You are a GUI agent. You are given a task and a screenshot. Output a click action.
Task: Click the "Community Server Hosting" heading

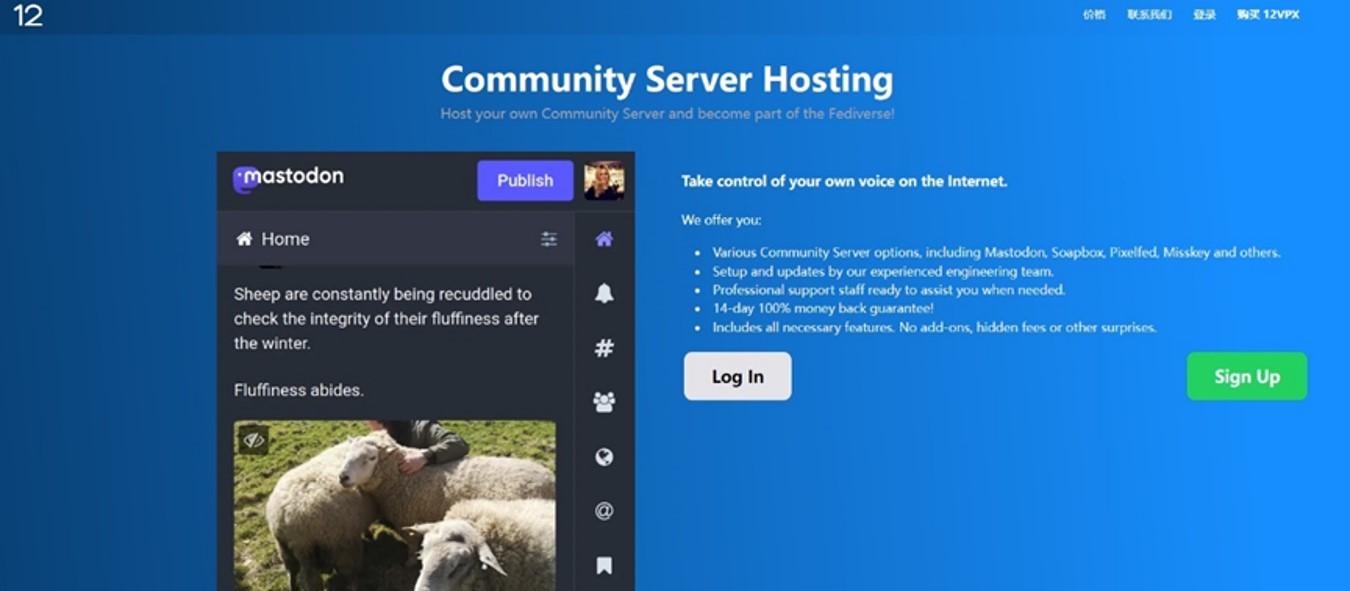pos(667,79)
